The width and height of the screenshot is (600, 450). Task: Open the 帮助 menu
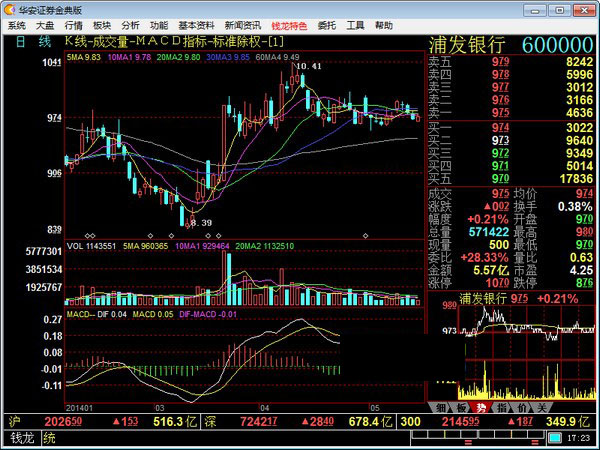384,26
